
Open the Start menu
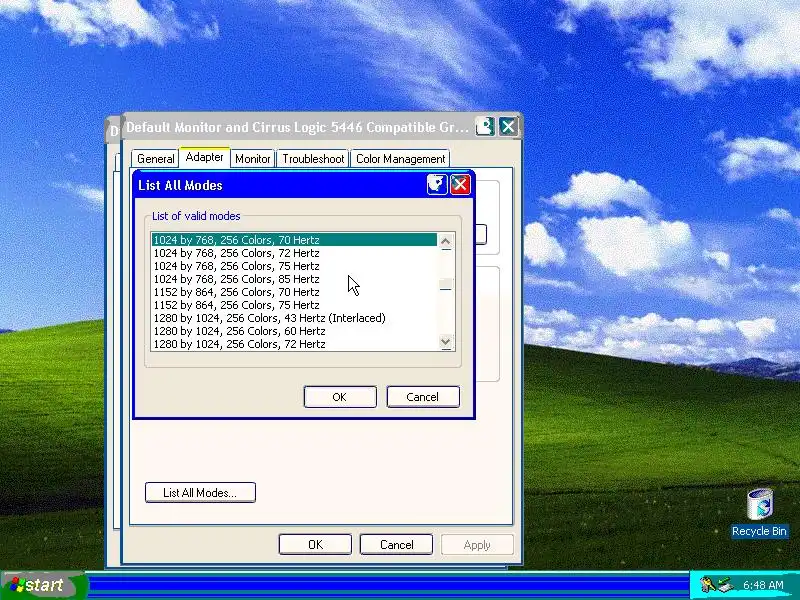[x=42, y=585]
